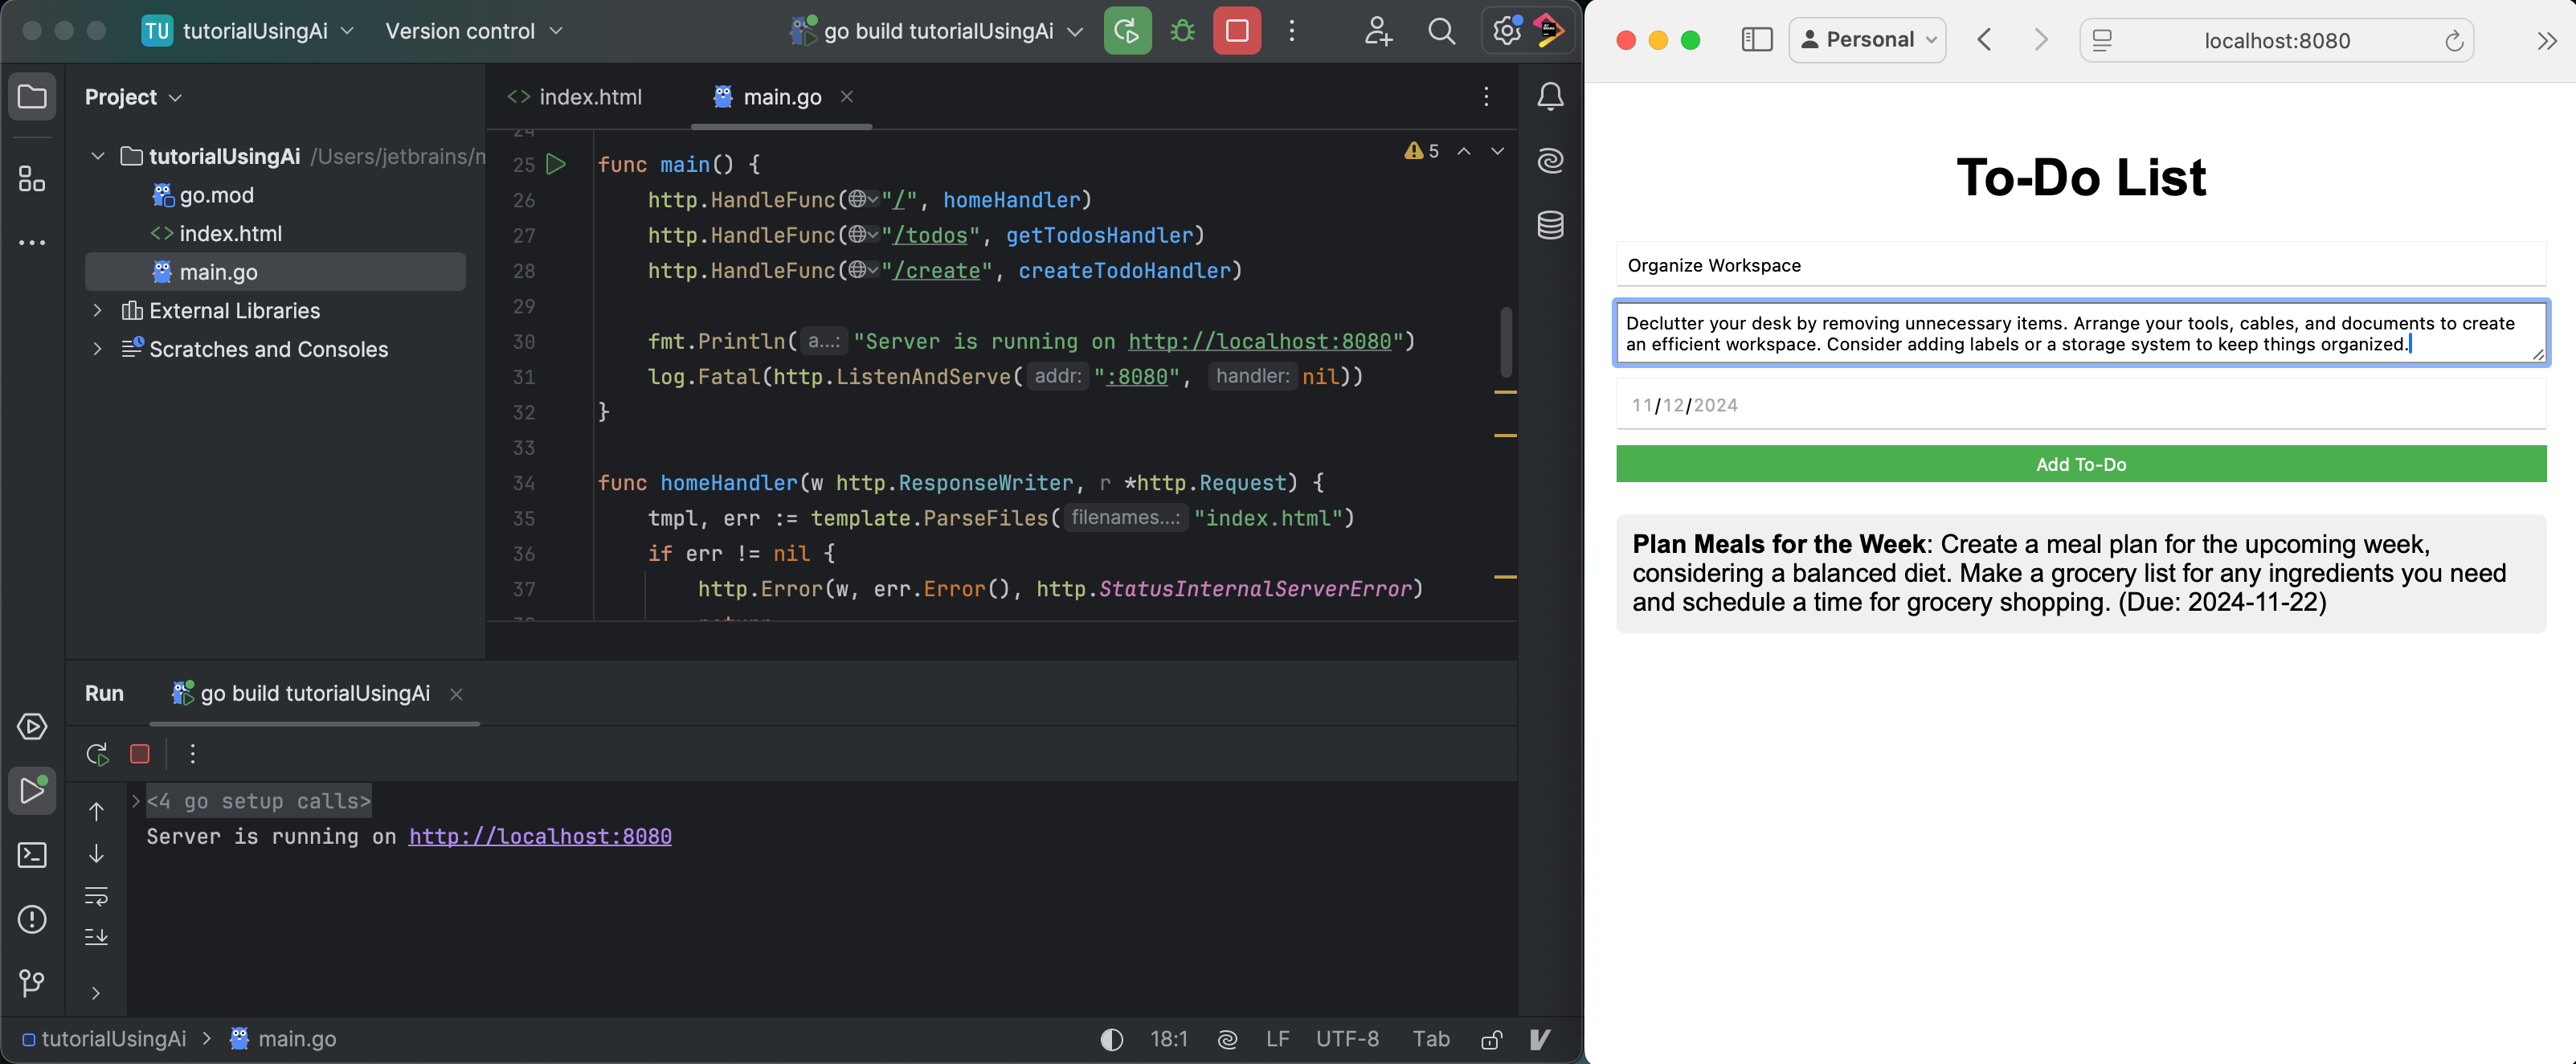Open the Database tool window
Image resolution: width=2576 pixels, height=1064 pixels.
(x=1550, y=225)
